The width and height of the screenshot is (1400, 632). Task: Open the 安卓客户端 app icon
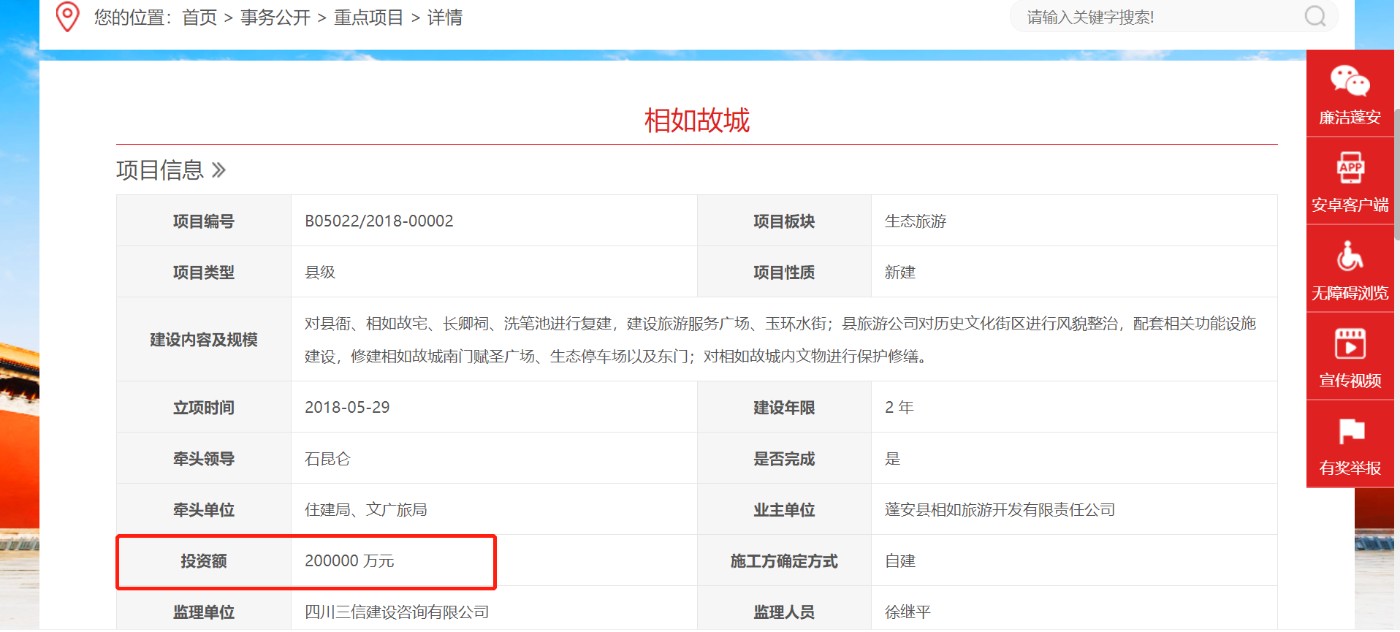click(x=1350, y=168)
